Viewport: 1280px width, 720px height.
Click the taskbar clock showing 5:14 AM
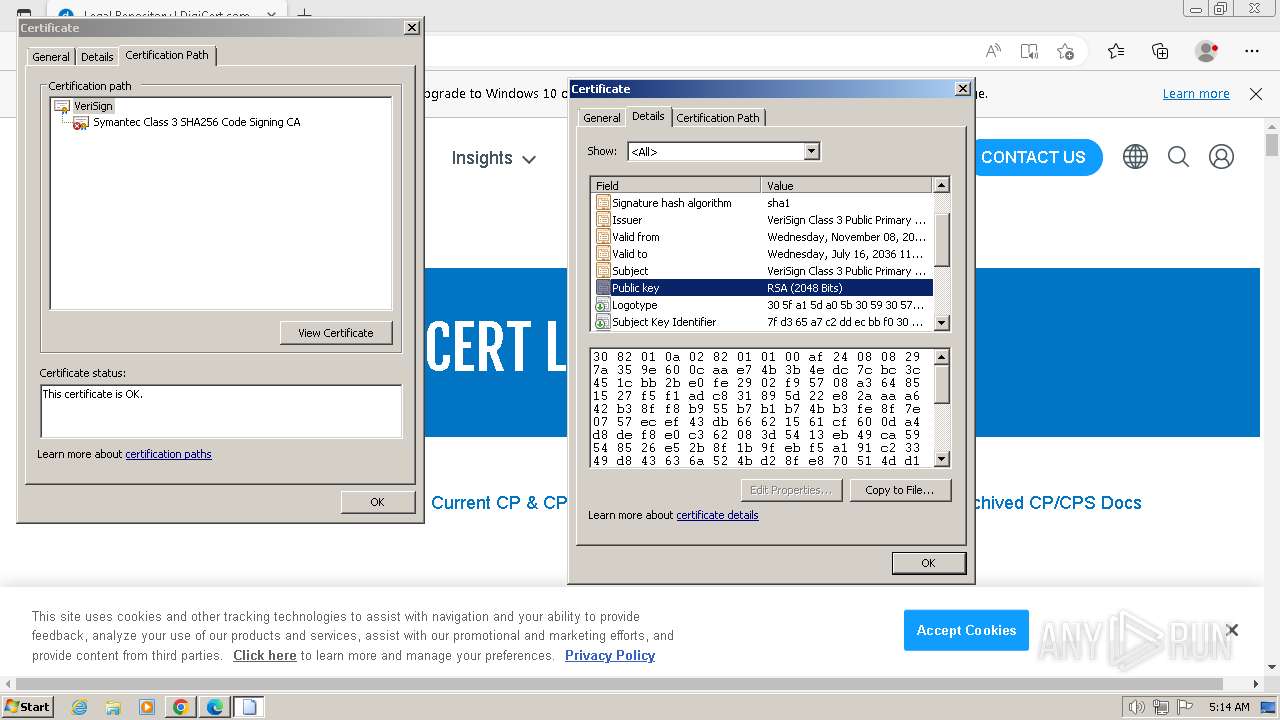1229,707
